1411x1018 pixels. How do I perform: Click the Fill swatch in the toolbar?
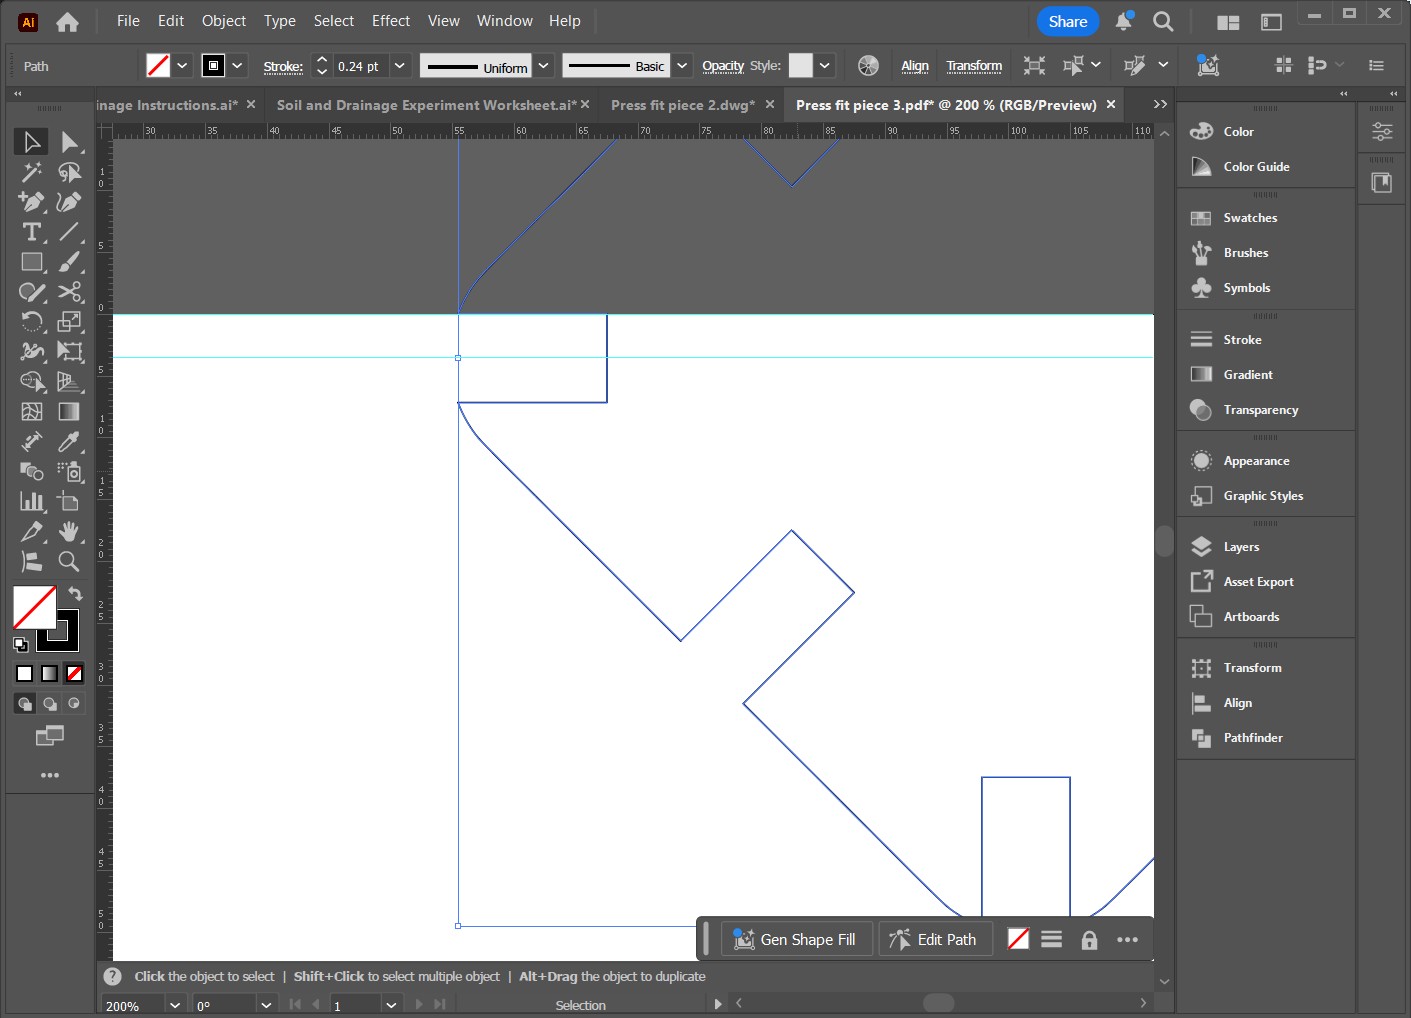34,607
